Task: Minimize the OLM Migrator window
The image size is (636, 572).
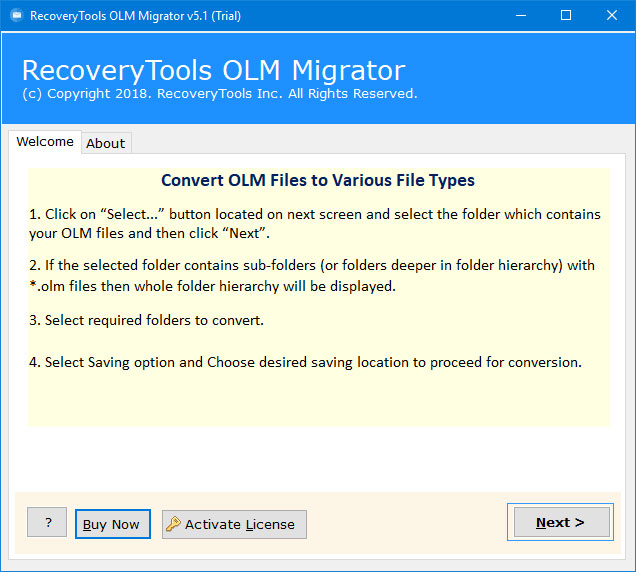Action: pos(521,15)
